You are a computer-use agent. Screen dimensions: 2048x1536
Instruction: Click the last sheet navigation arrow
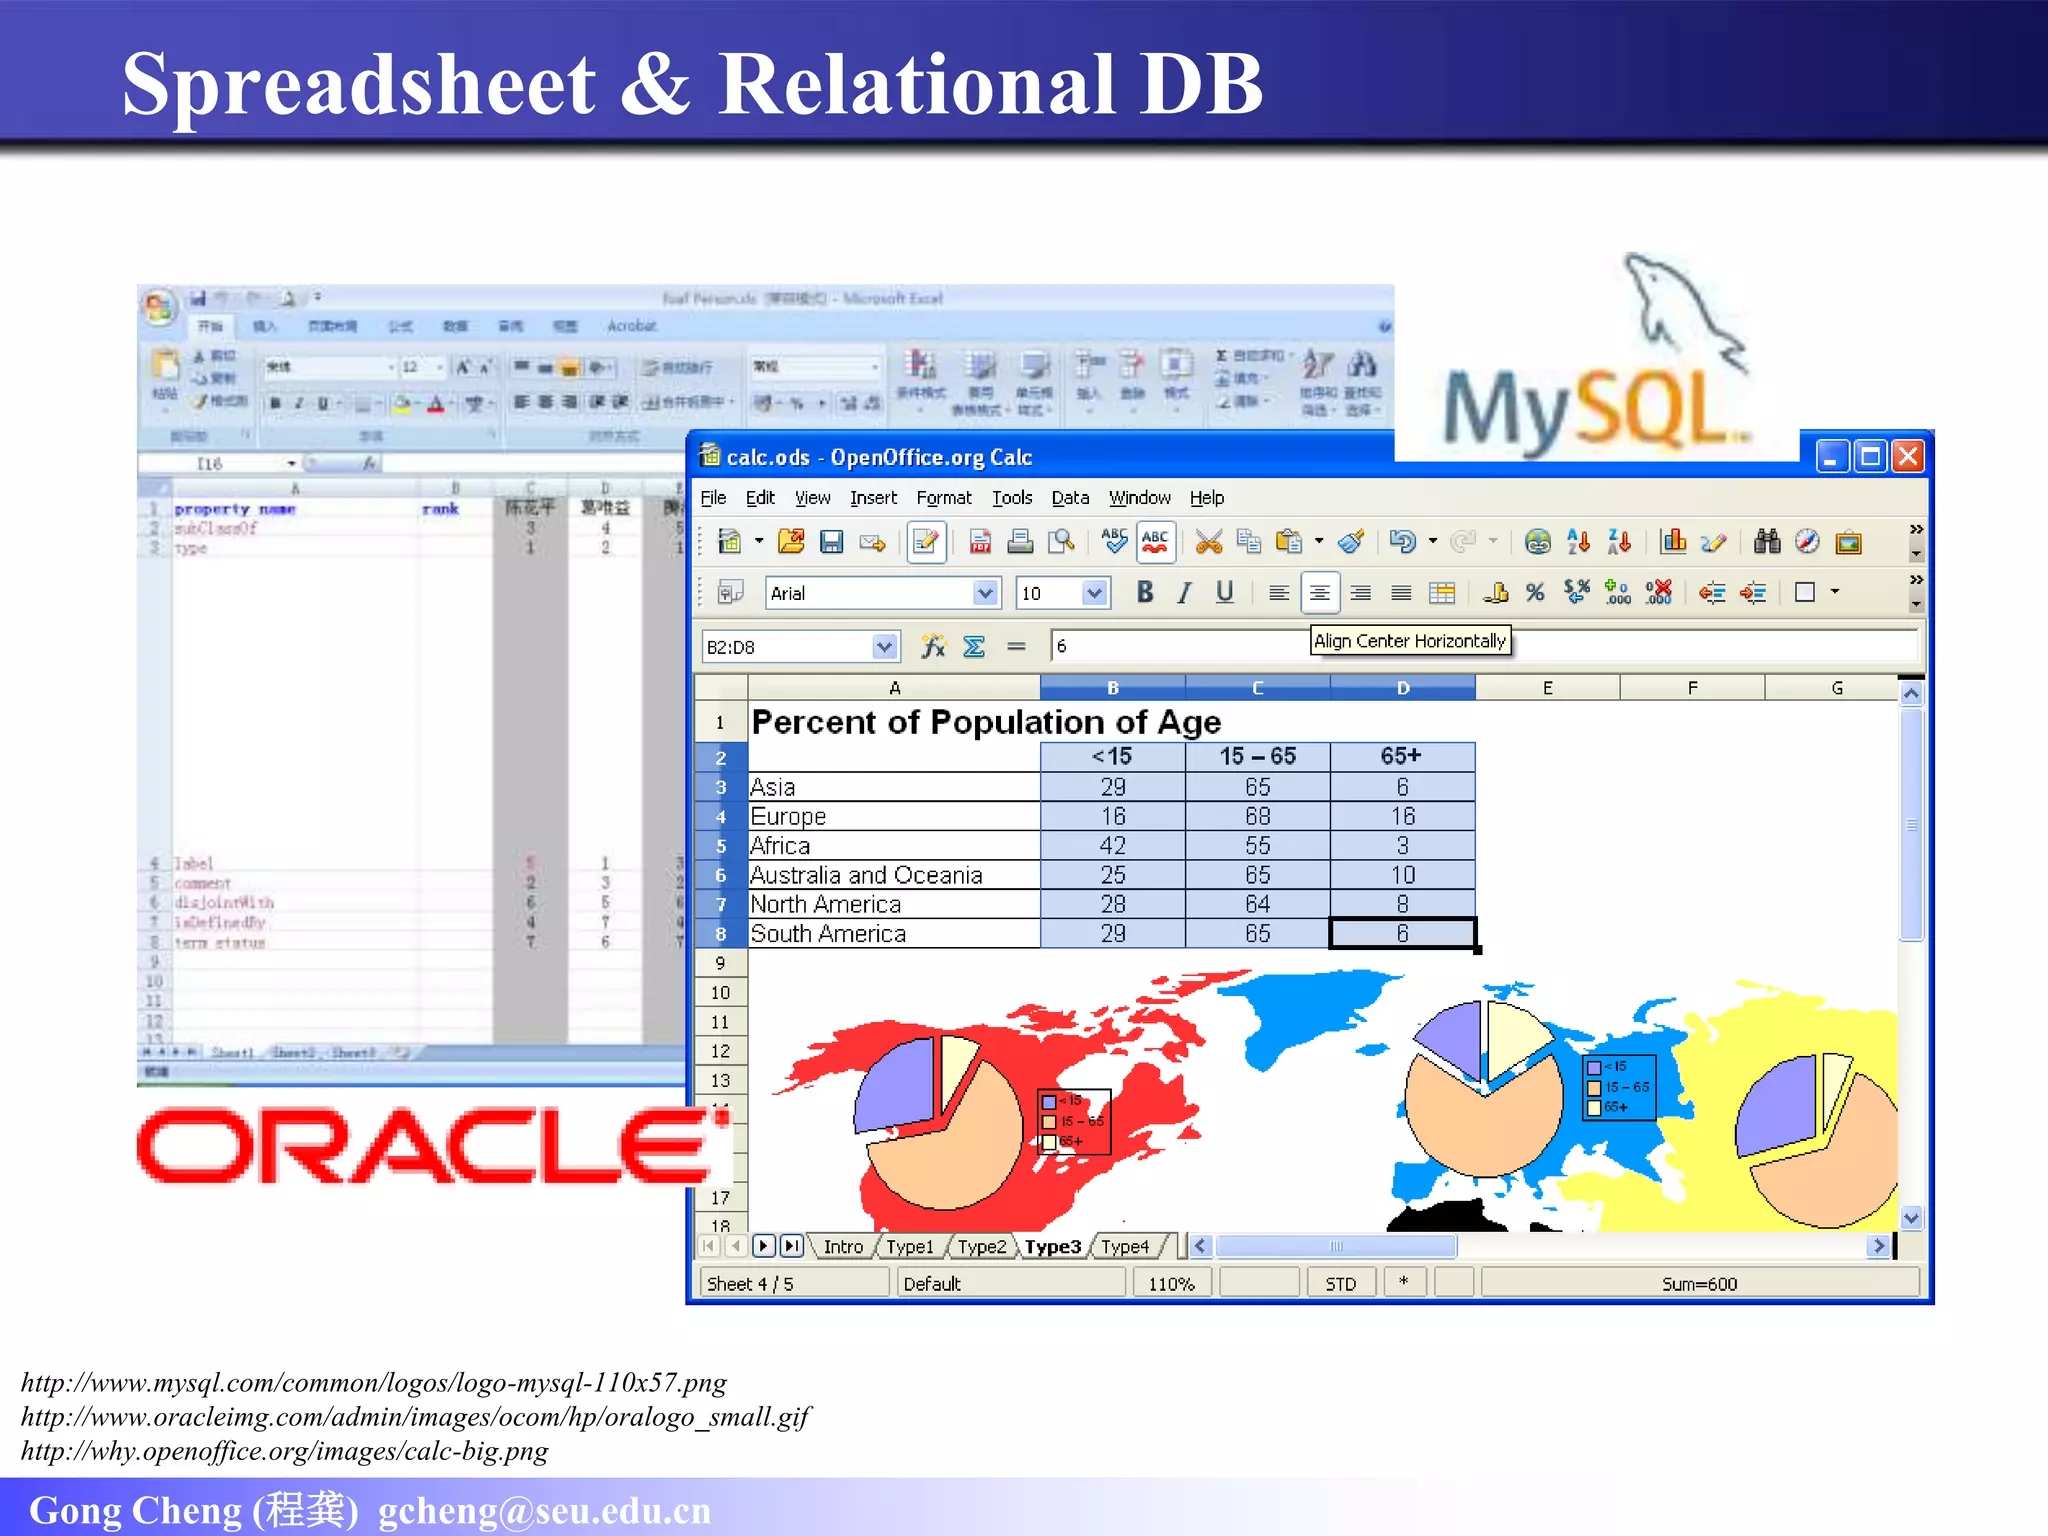792,1246
